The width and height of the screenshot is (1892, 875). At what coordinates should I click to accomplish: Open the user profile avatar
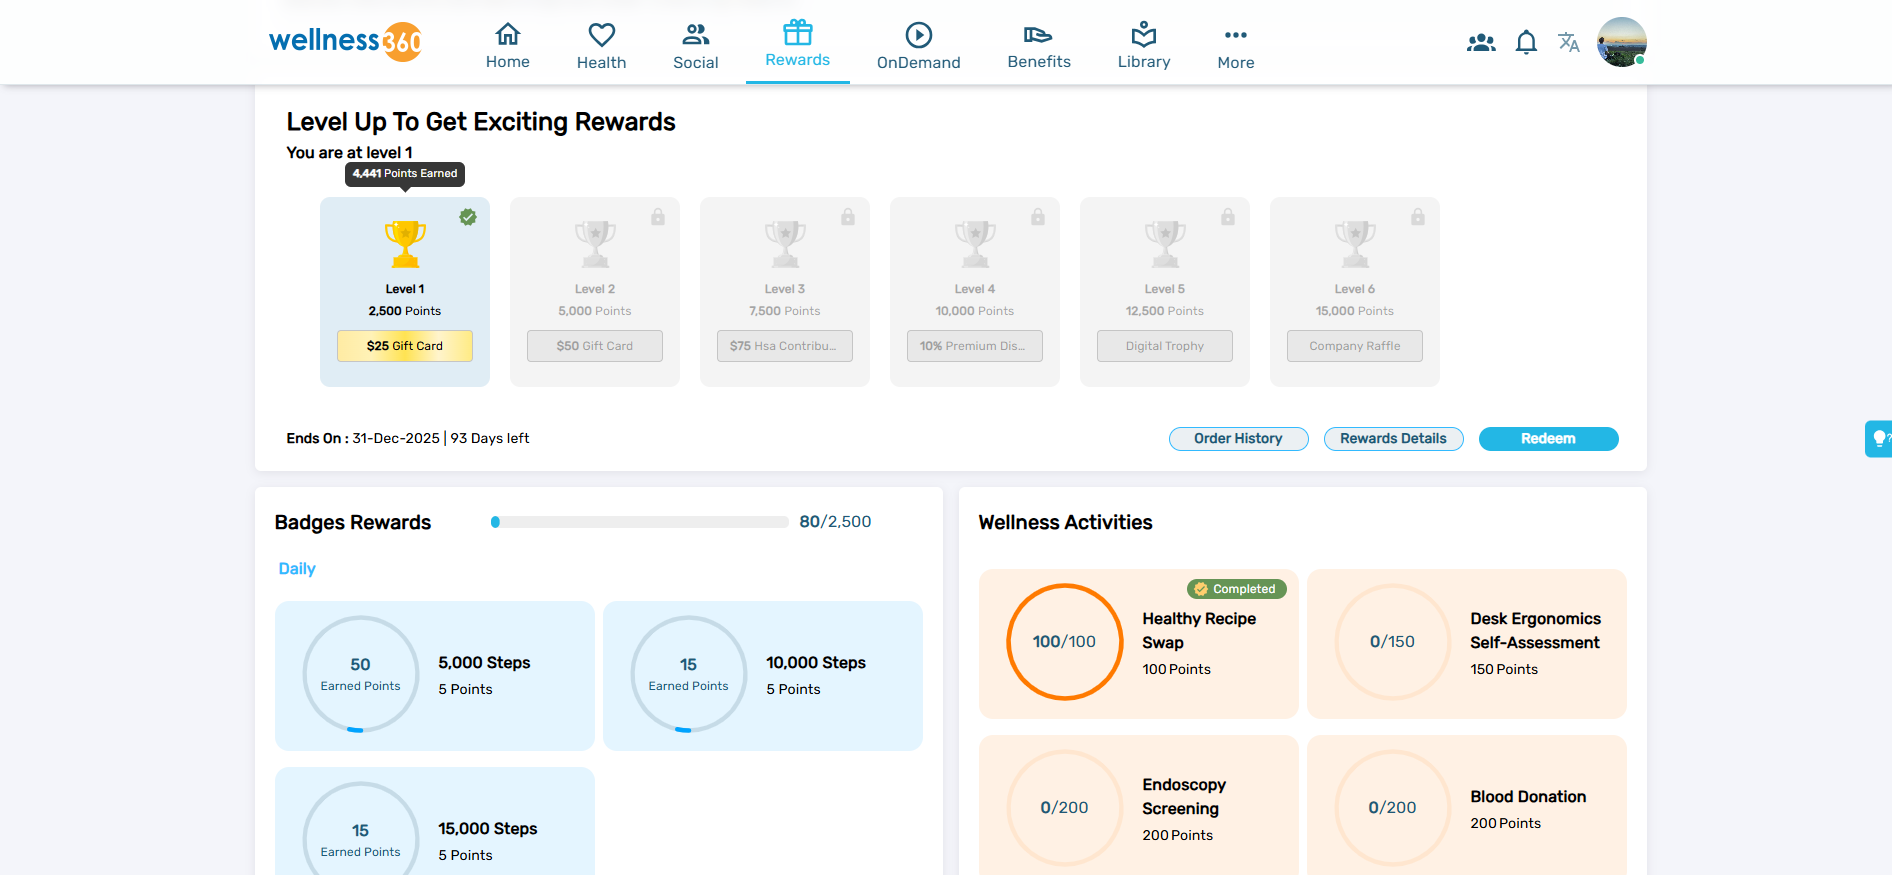(1621, 42)
